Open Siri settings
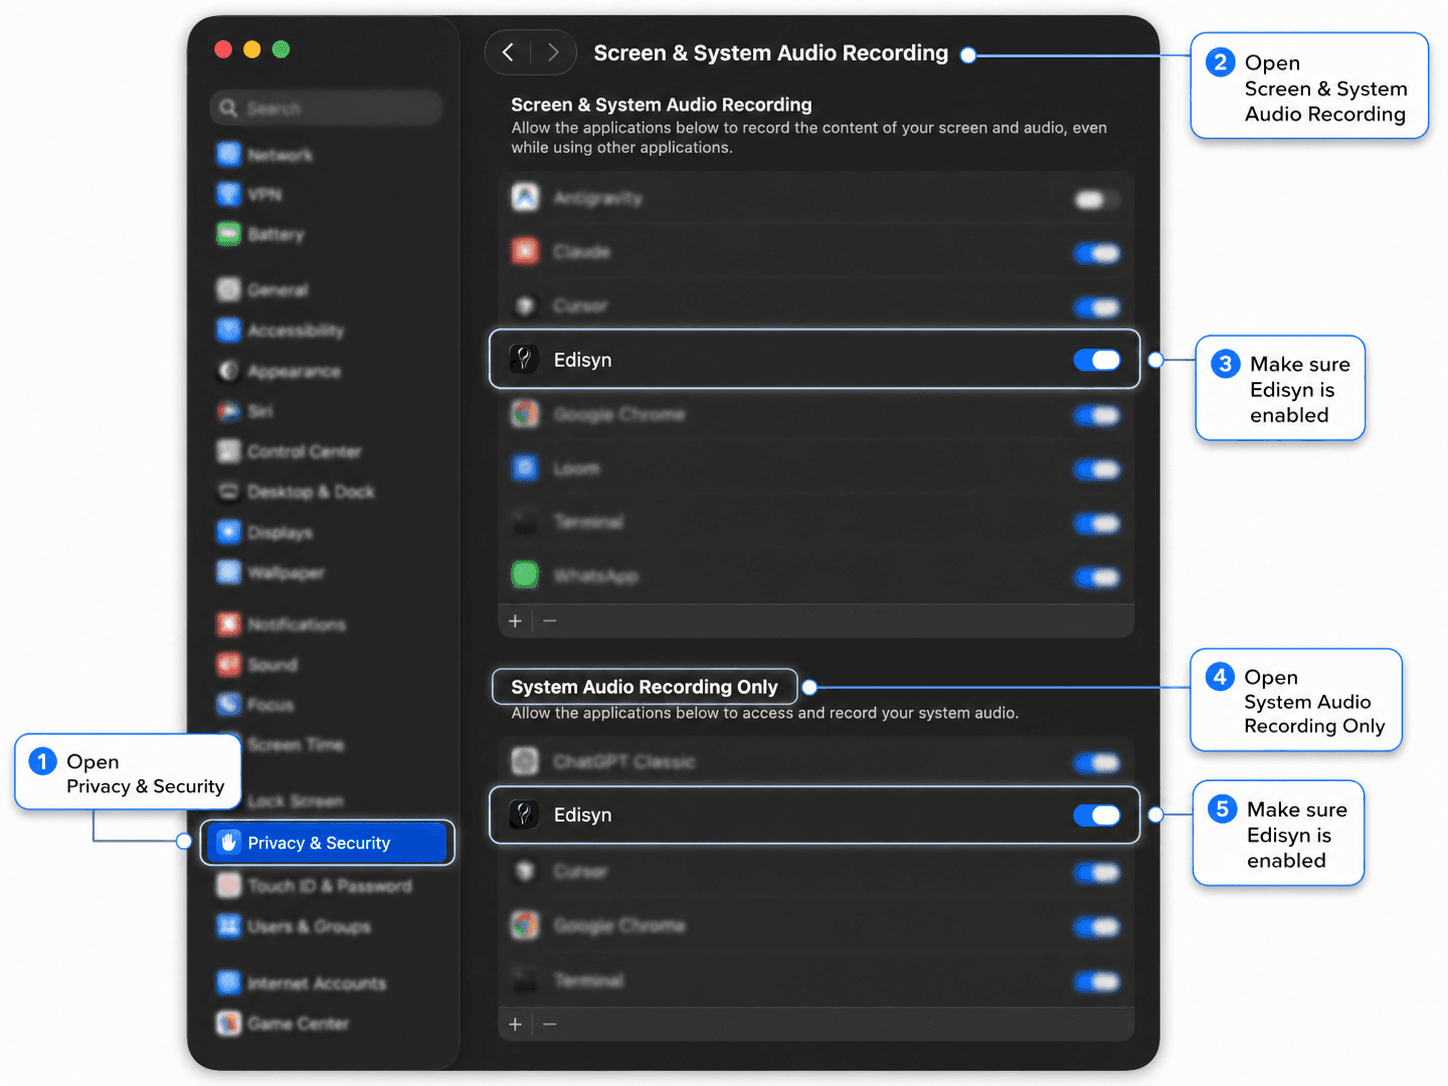Viewport: 1448px width, 1086px height. (245, 411)
